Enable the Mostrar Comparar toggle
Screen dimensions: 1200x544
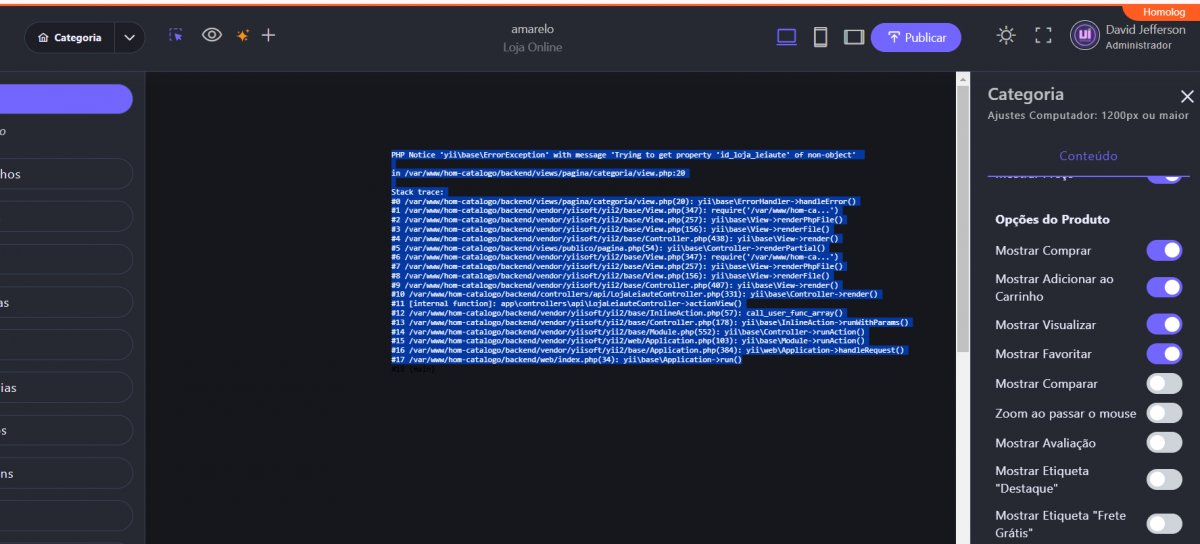click(1163, 383)
